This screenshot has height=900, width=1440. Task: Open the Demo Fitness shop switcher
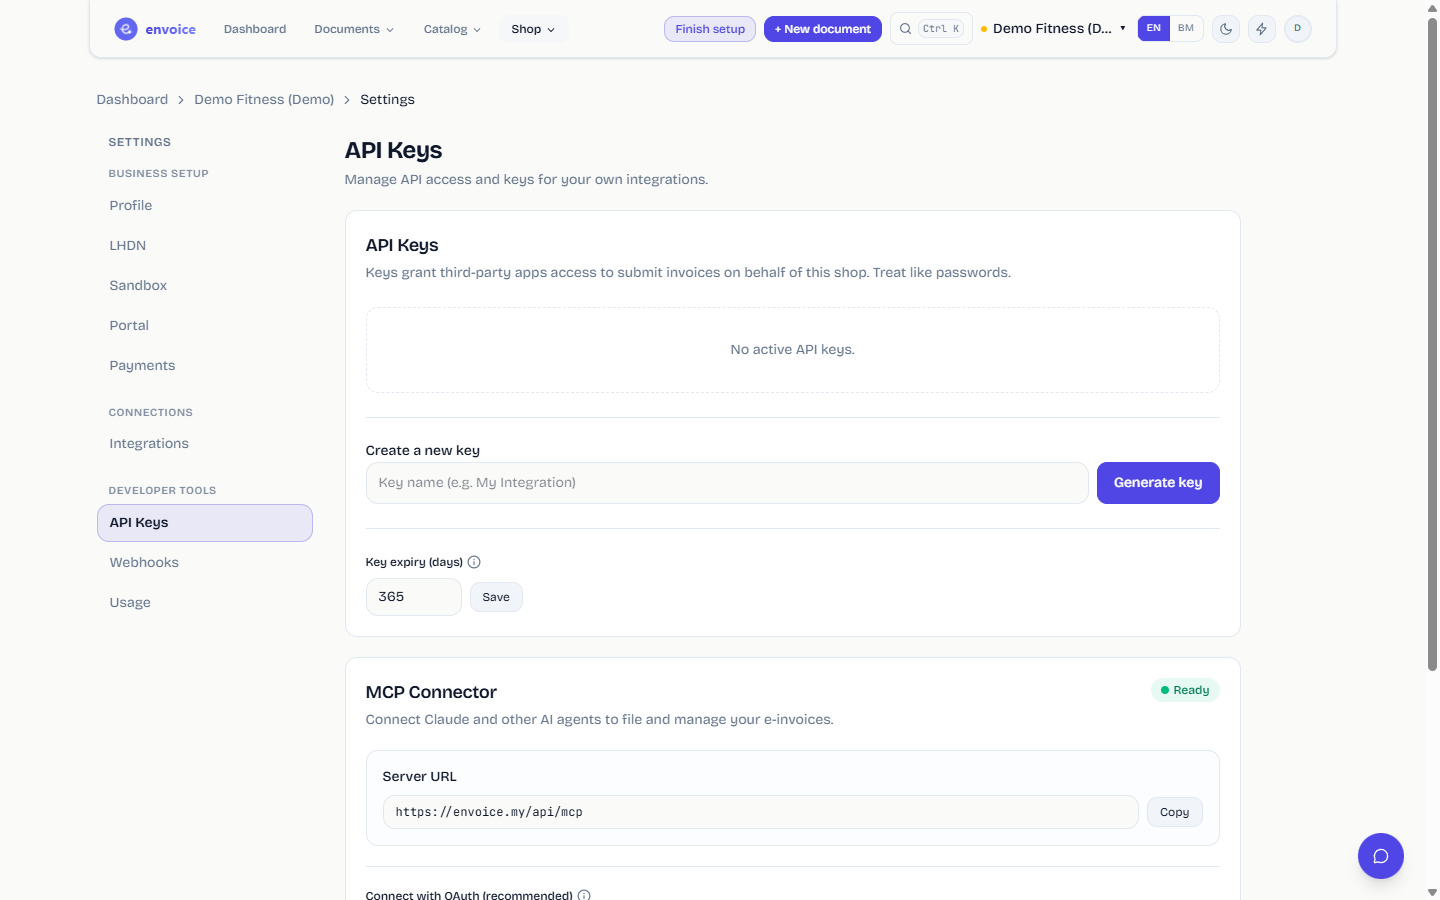[x=1053, y=28]
